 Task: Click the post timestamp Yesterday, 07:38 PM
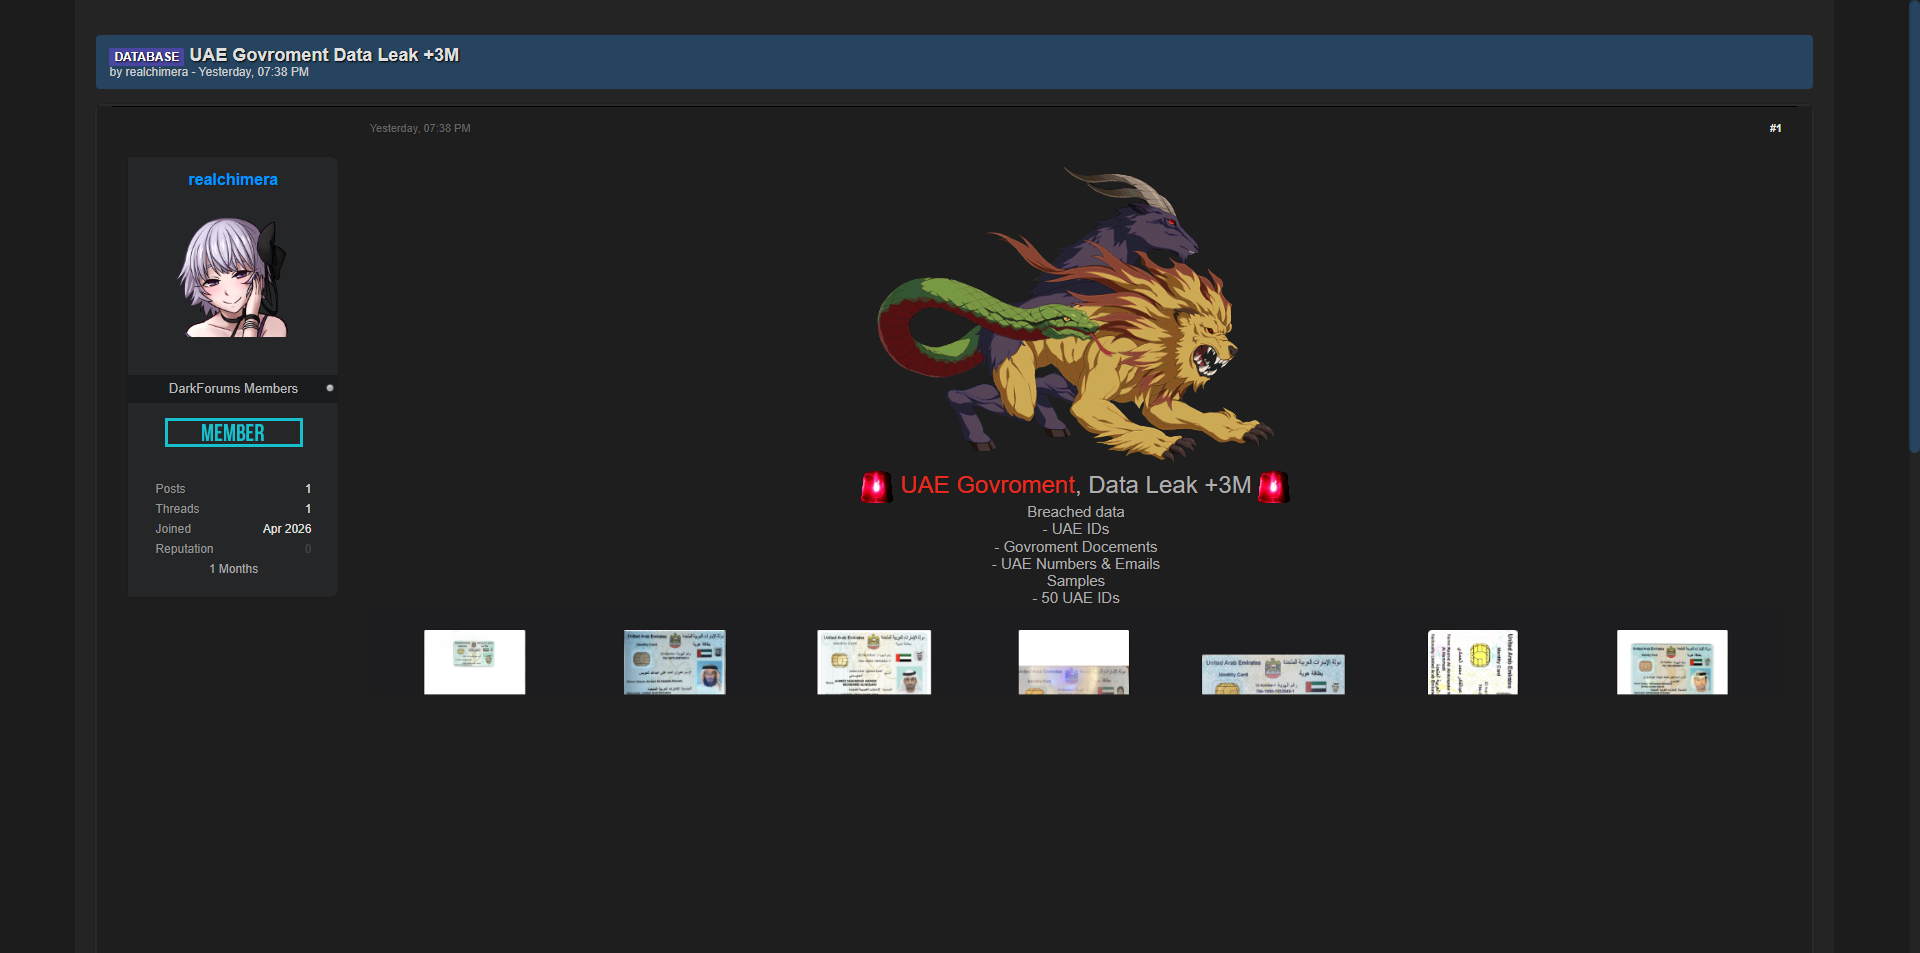pyautogui.click(x=420, y=128)
